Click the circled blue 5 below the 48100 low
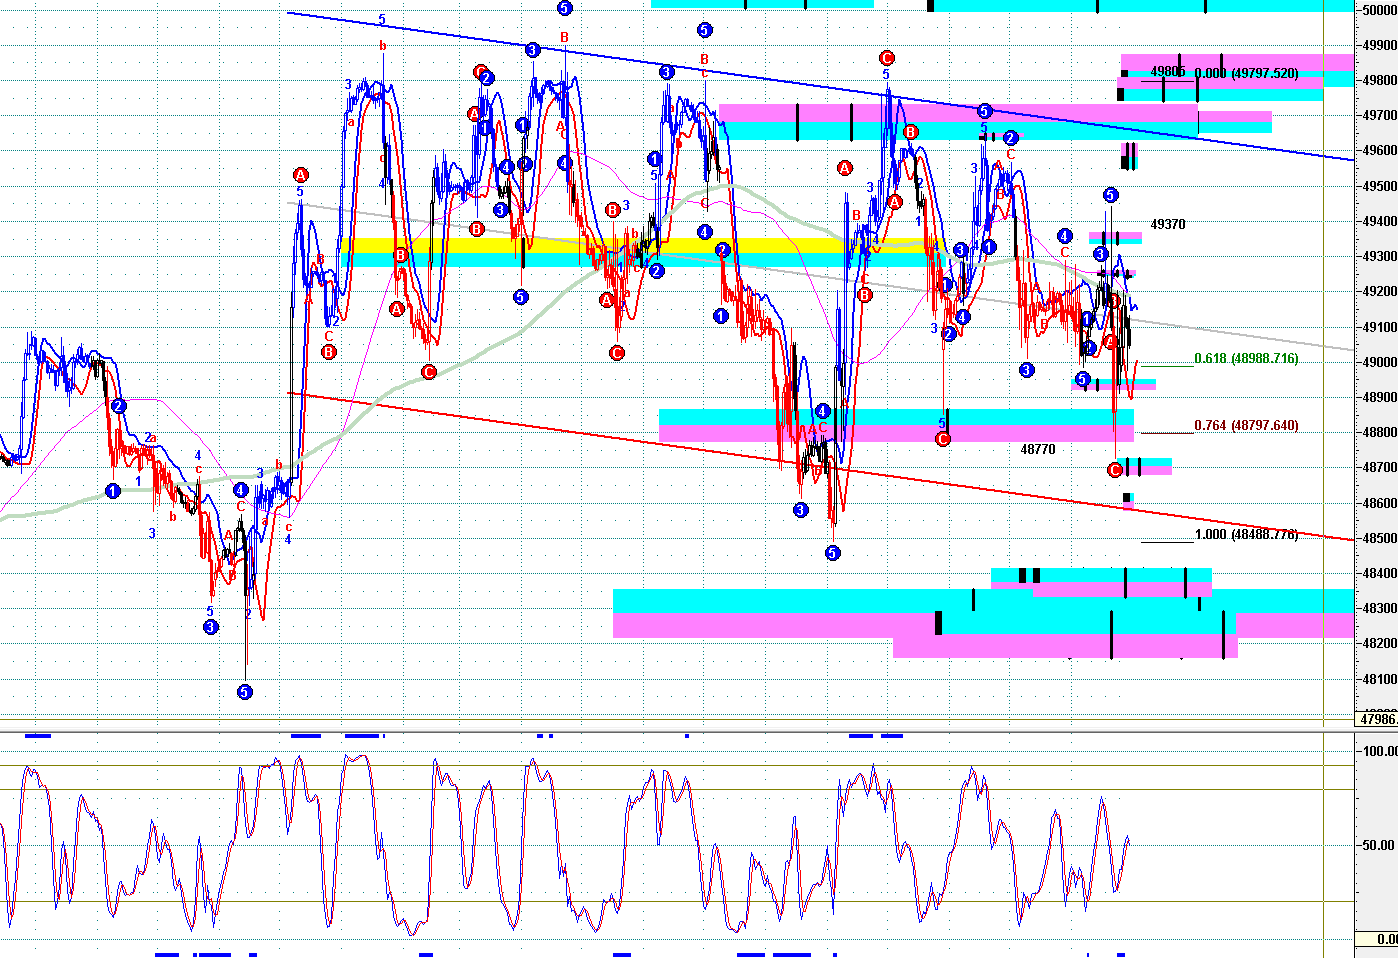Screen dimensions: 1398x958 245,692
